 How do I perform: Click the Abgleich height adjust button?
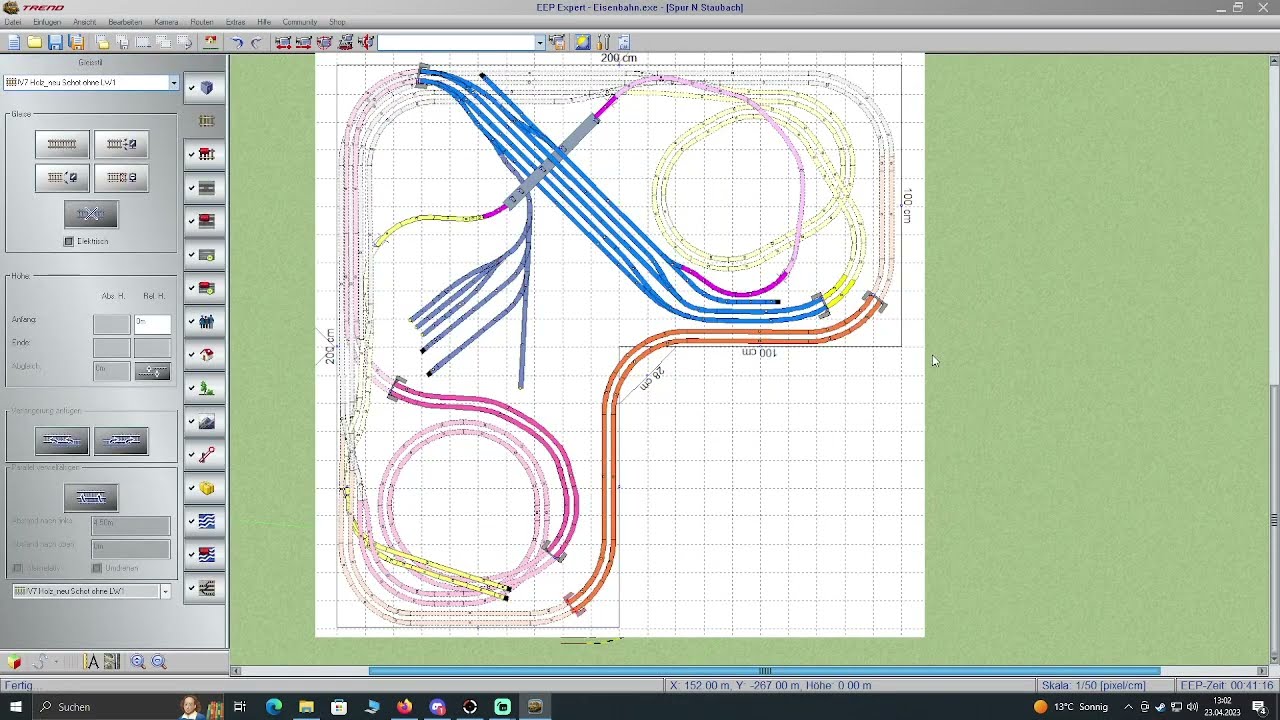coord(152,371)
